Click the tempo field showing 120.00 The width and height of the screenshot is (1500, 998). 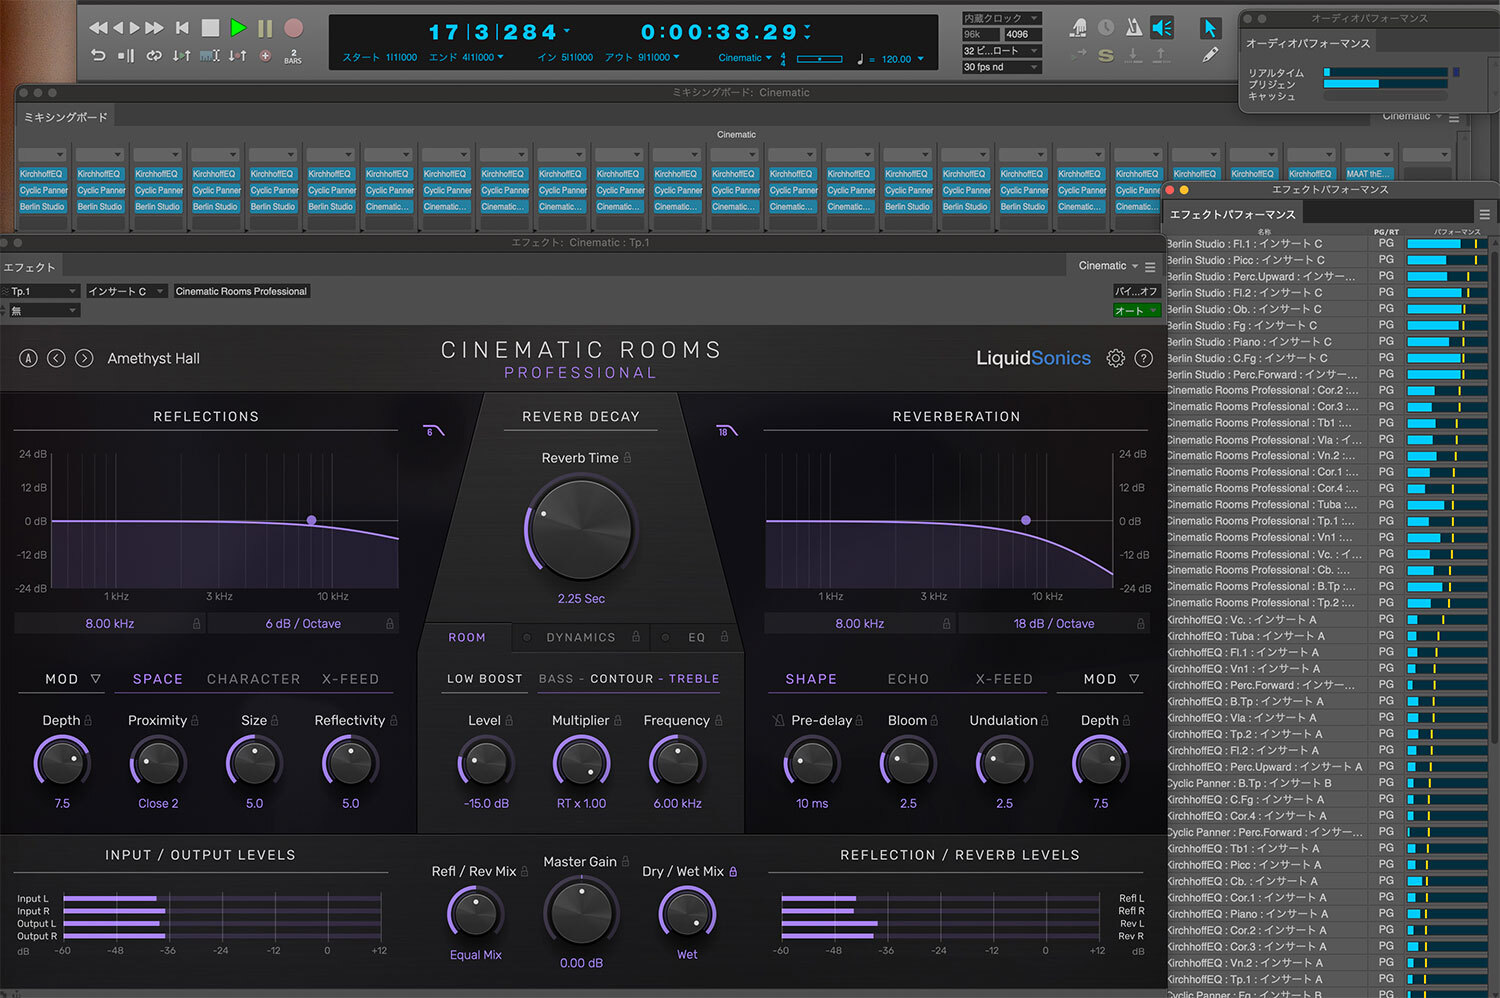click(897, 59)
